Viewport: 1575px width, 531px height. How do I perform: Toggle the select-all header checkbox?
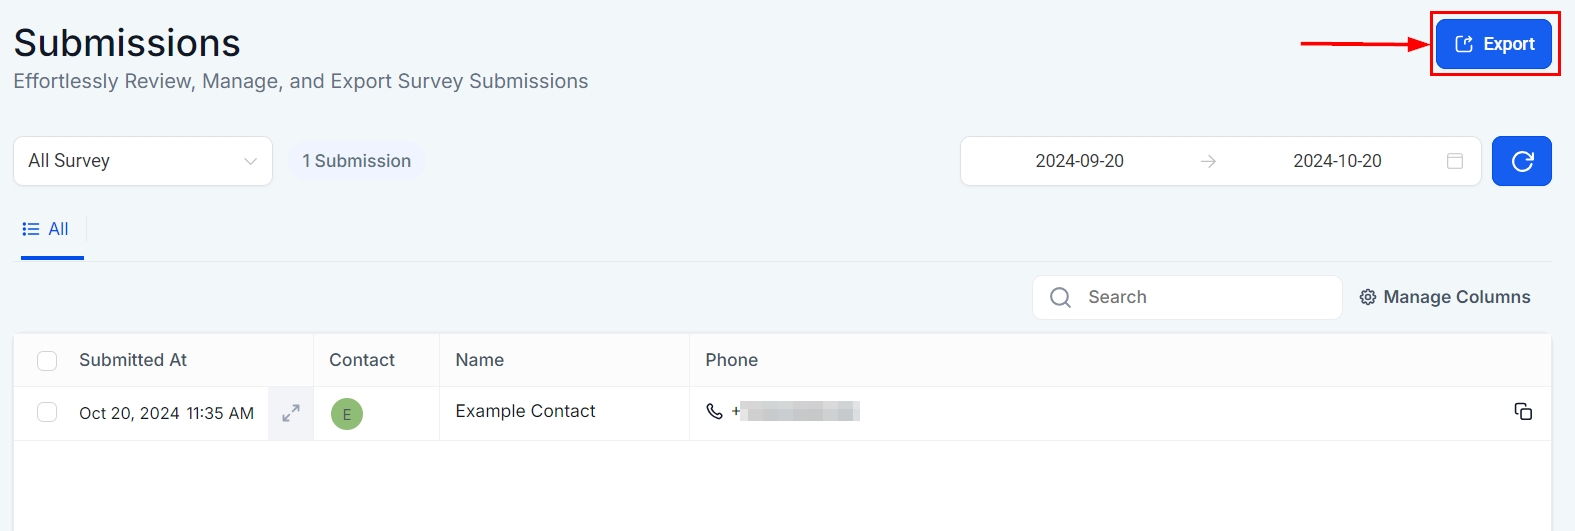(47, 360)
